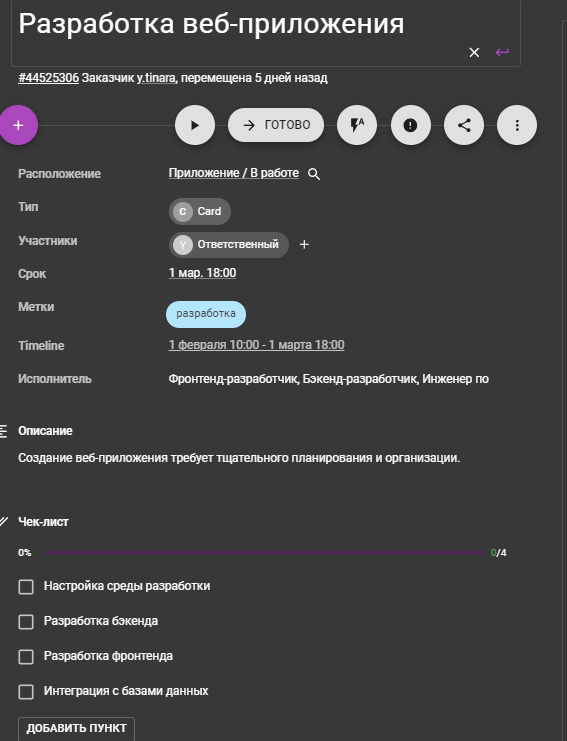Check 'Интеграция с базами данных' checkbox
567x741 pixels.
click(x=26, y=692)
